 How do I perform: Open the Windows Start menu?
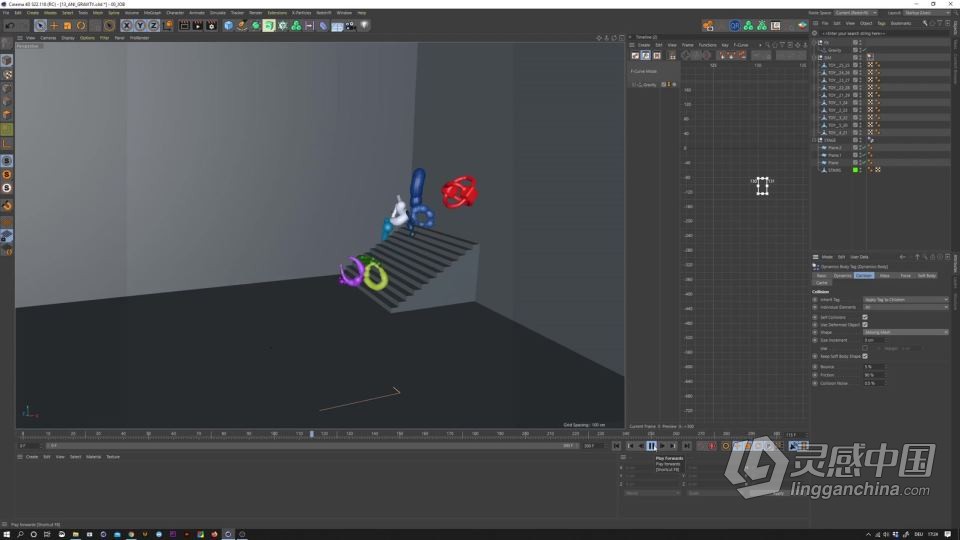[7, 534]
